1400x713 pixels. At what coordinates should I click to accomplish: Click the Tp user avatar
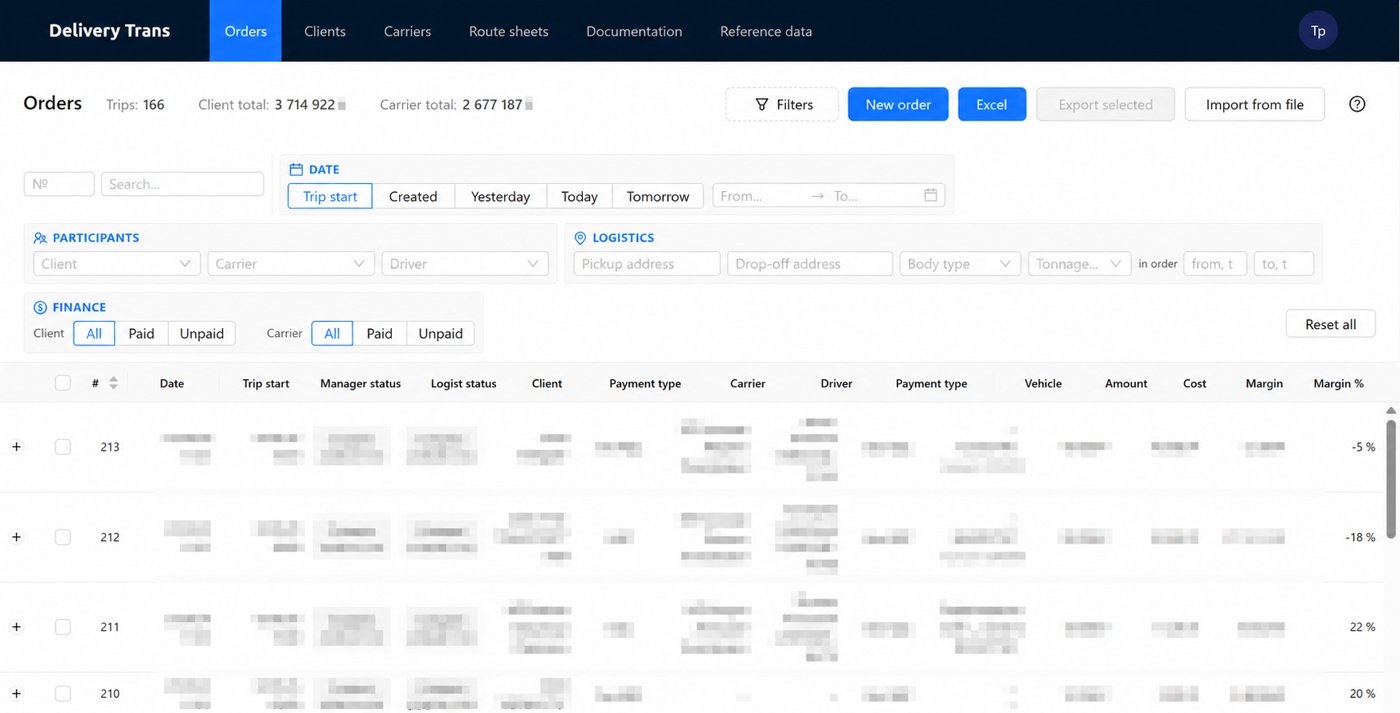pos(1318,31)
